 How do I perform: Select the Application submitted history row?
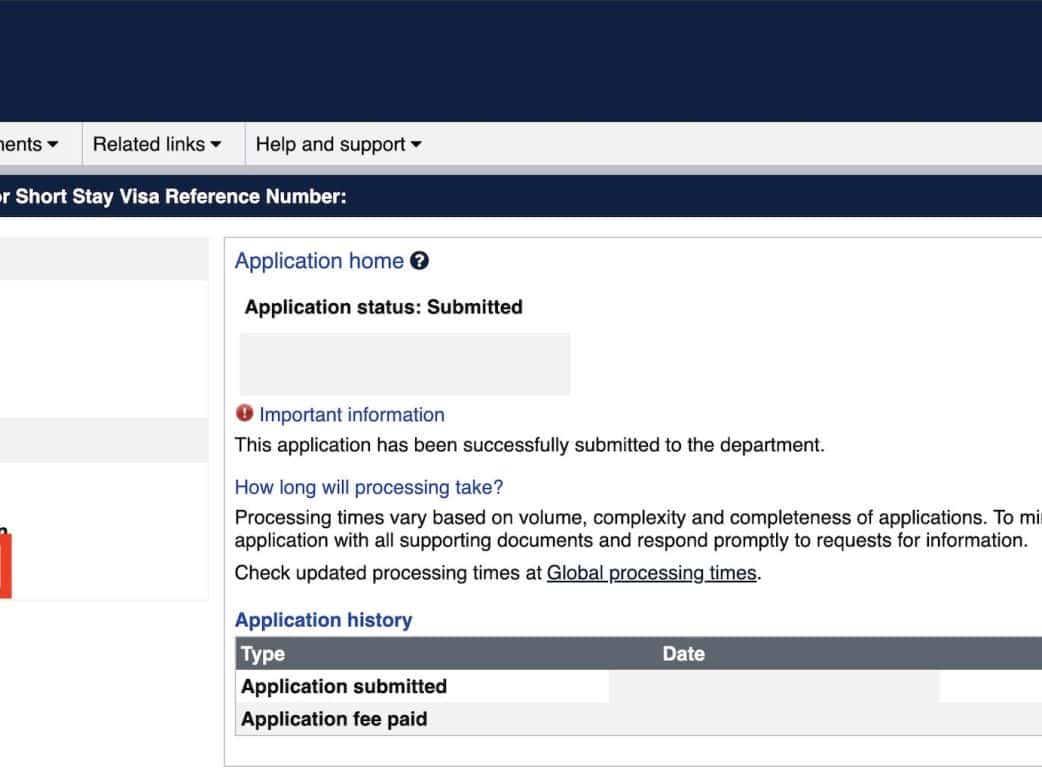click(x=344, y=686)
